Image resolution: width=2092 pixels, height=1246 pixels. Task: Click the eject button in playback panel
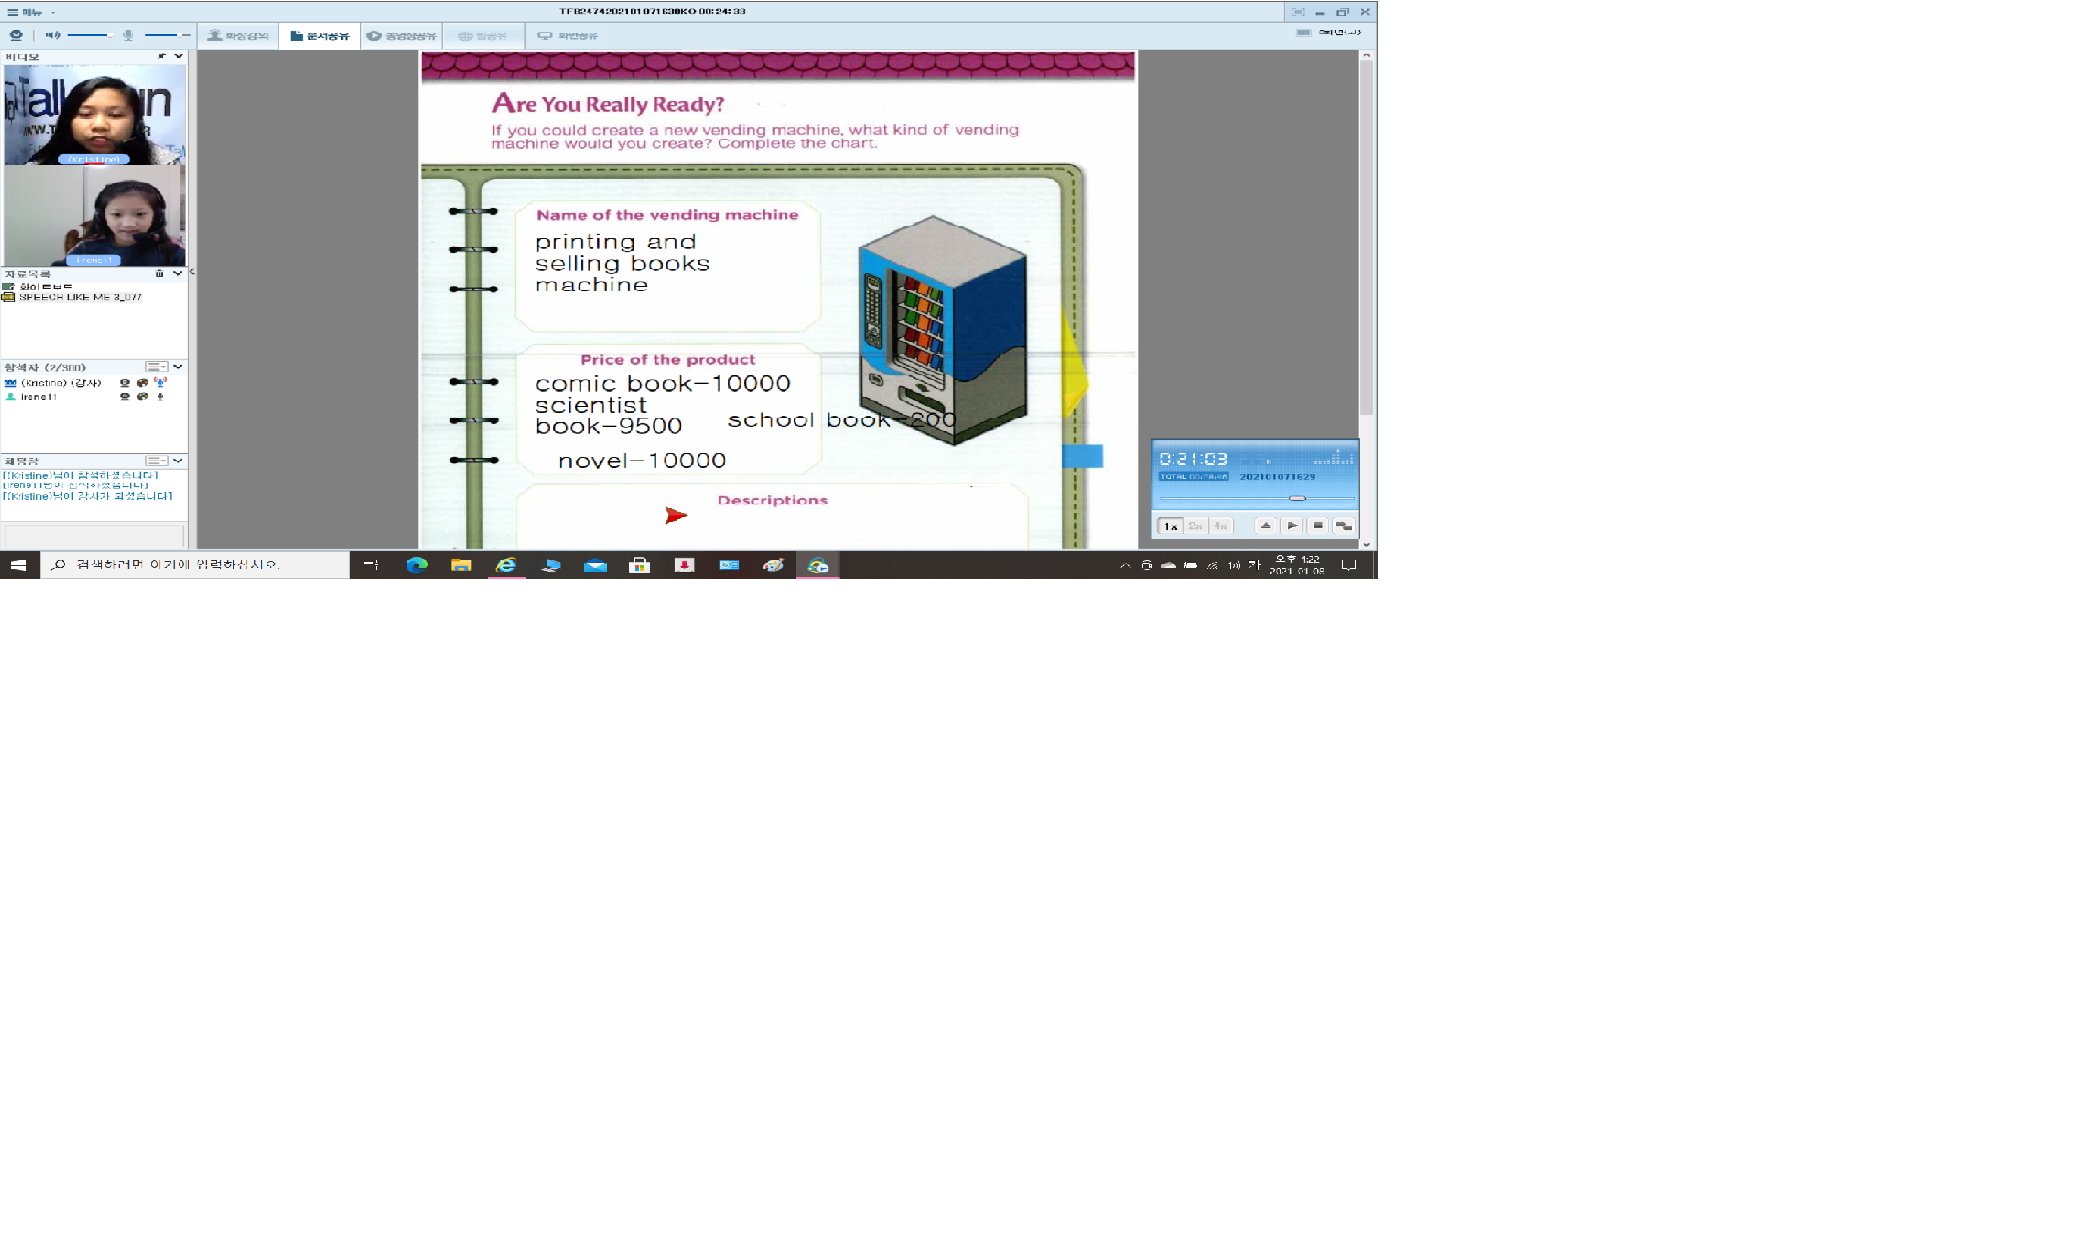click(x=1265, y=525)
